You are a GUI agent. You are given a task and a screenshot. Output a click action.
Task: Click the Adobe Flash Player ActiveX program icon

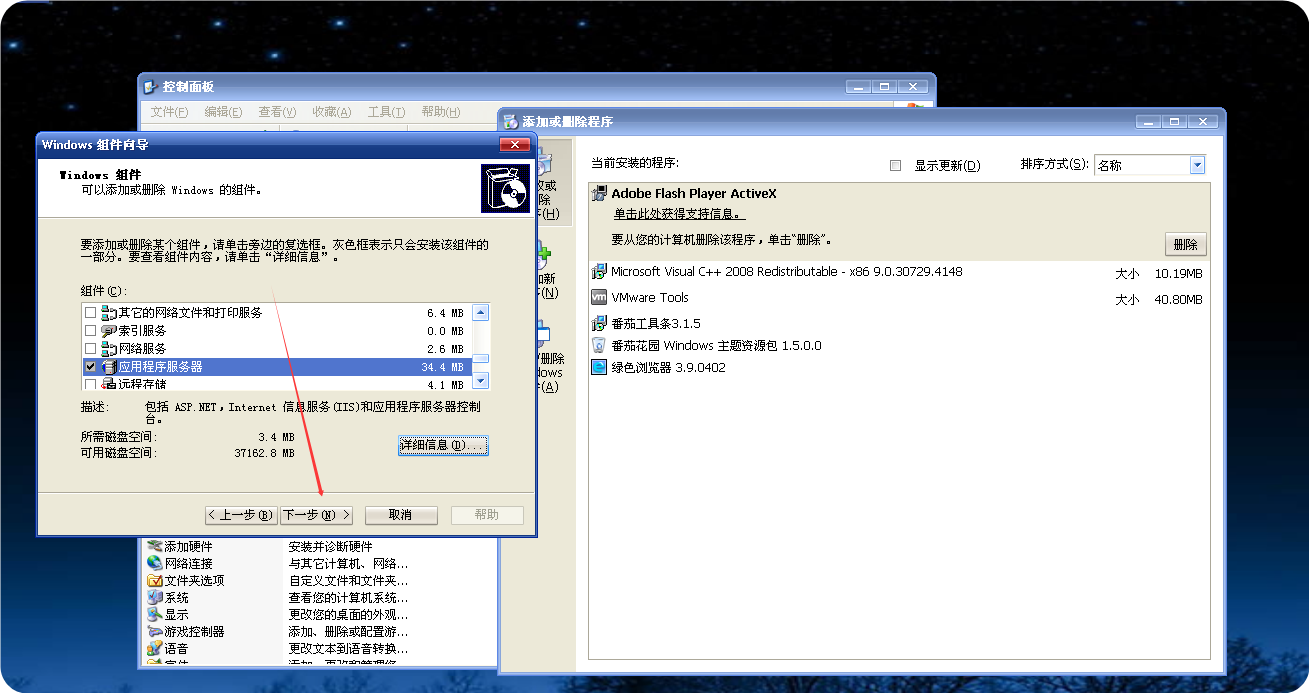coord(599,193)
